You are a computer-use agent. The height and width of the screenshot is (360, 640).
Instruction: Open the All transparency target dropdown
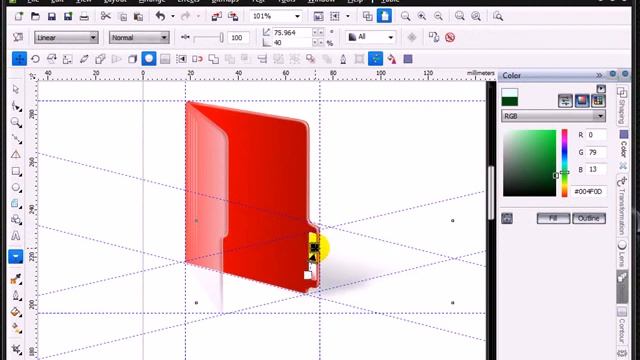coord(391,38)
